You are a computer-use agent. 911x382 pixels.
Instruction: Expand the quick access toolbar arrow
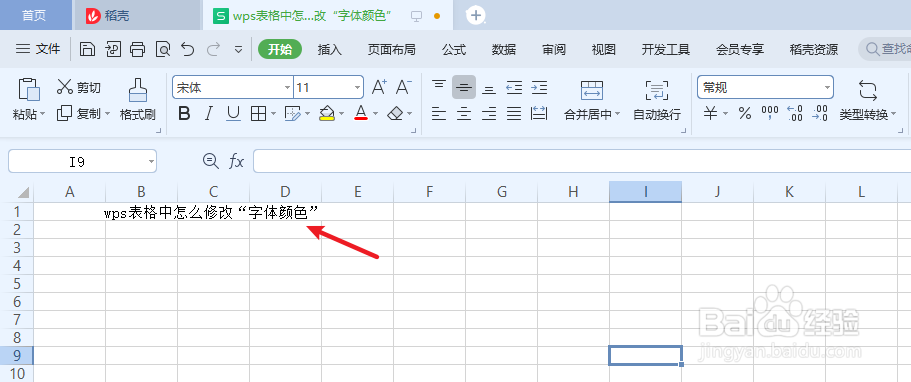click(x=238, y=49)
